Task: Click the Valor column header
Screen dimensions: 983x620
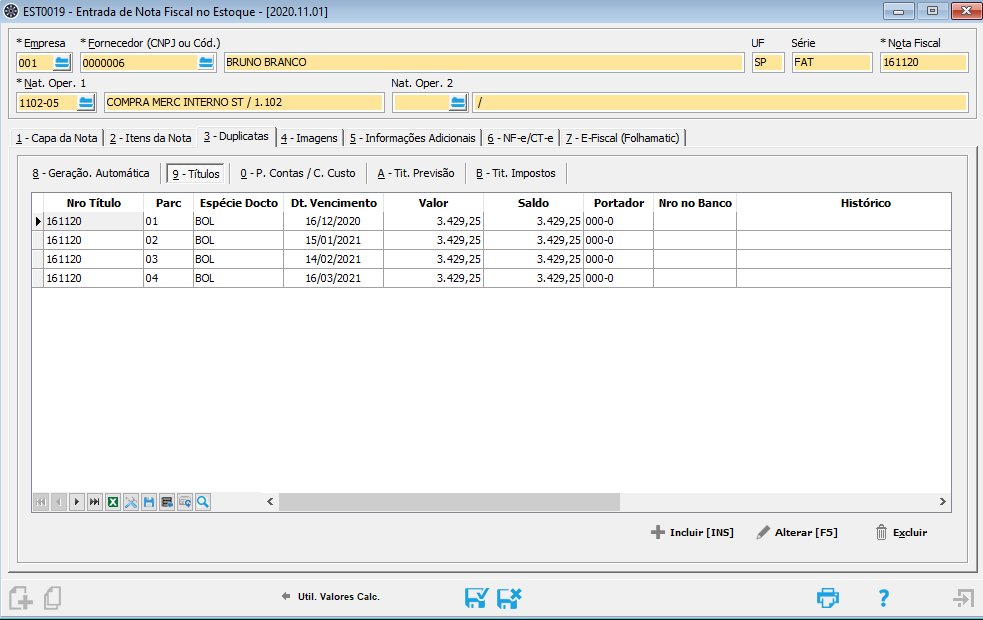Action: click(x=433, y=203)
